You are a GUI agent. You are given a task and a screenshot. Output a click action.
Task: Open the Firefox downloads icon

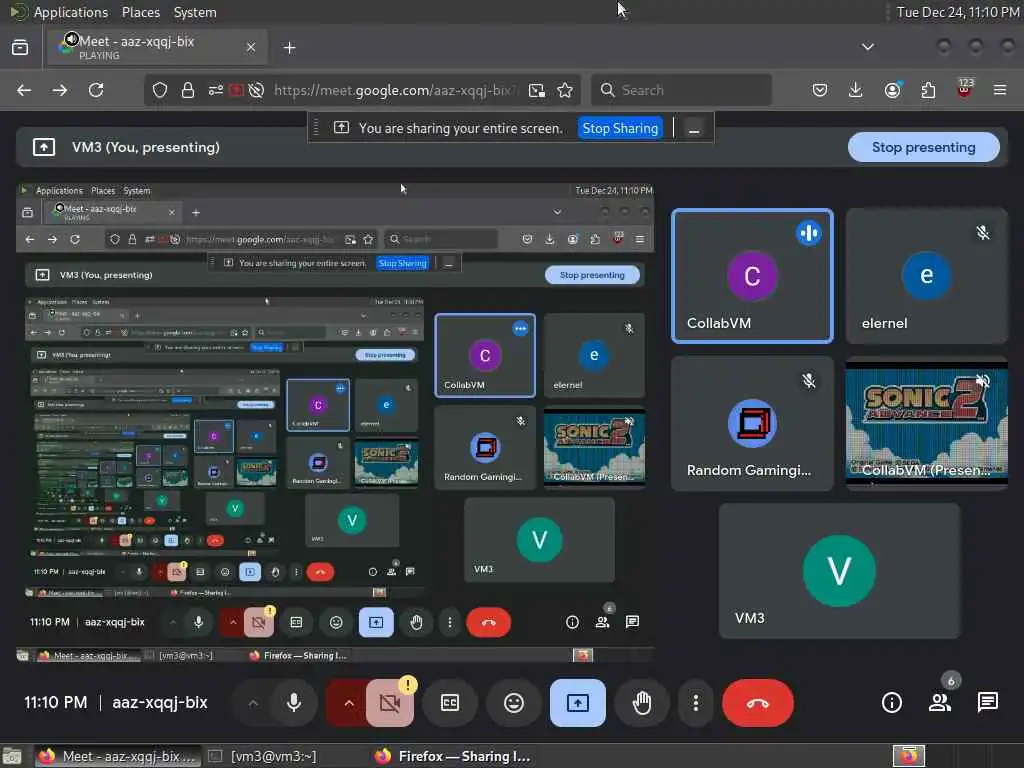tap(856, 90)
